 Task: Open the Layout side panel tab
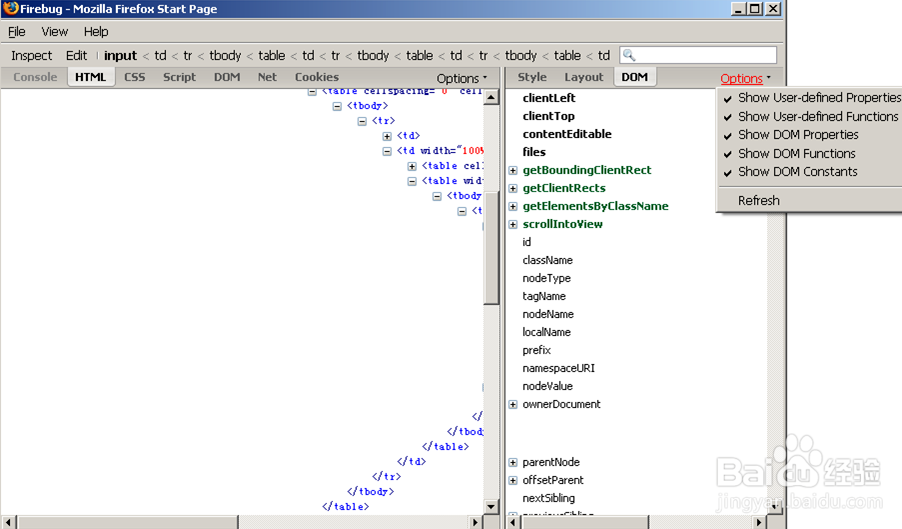coord(584,77)
